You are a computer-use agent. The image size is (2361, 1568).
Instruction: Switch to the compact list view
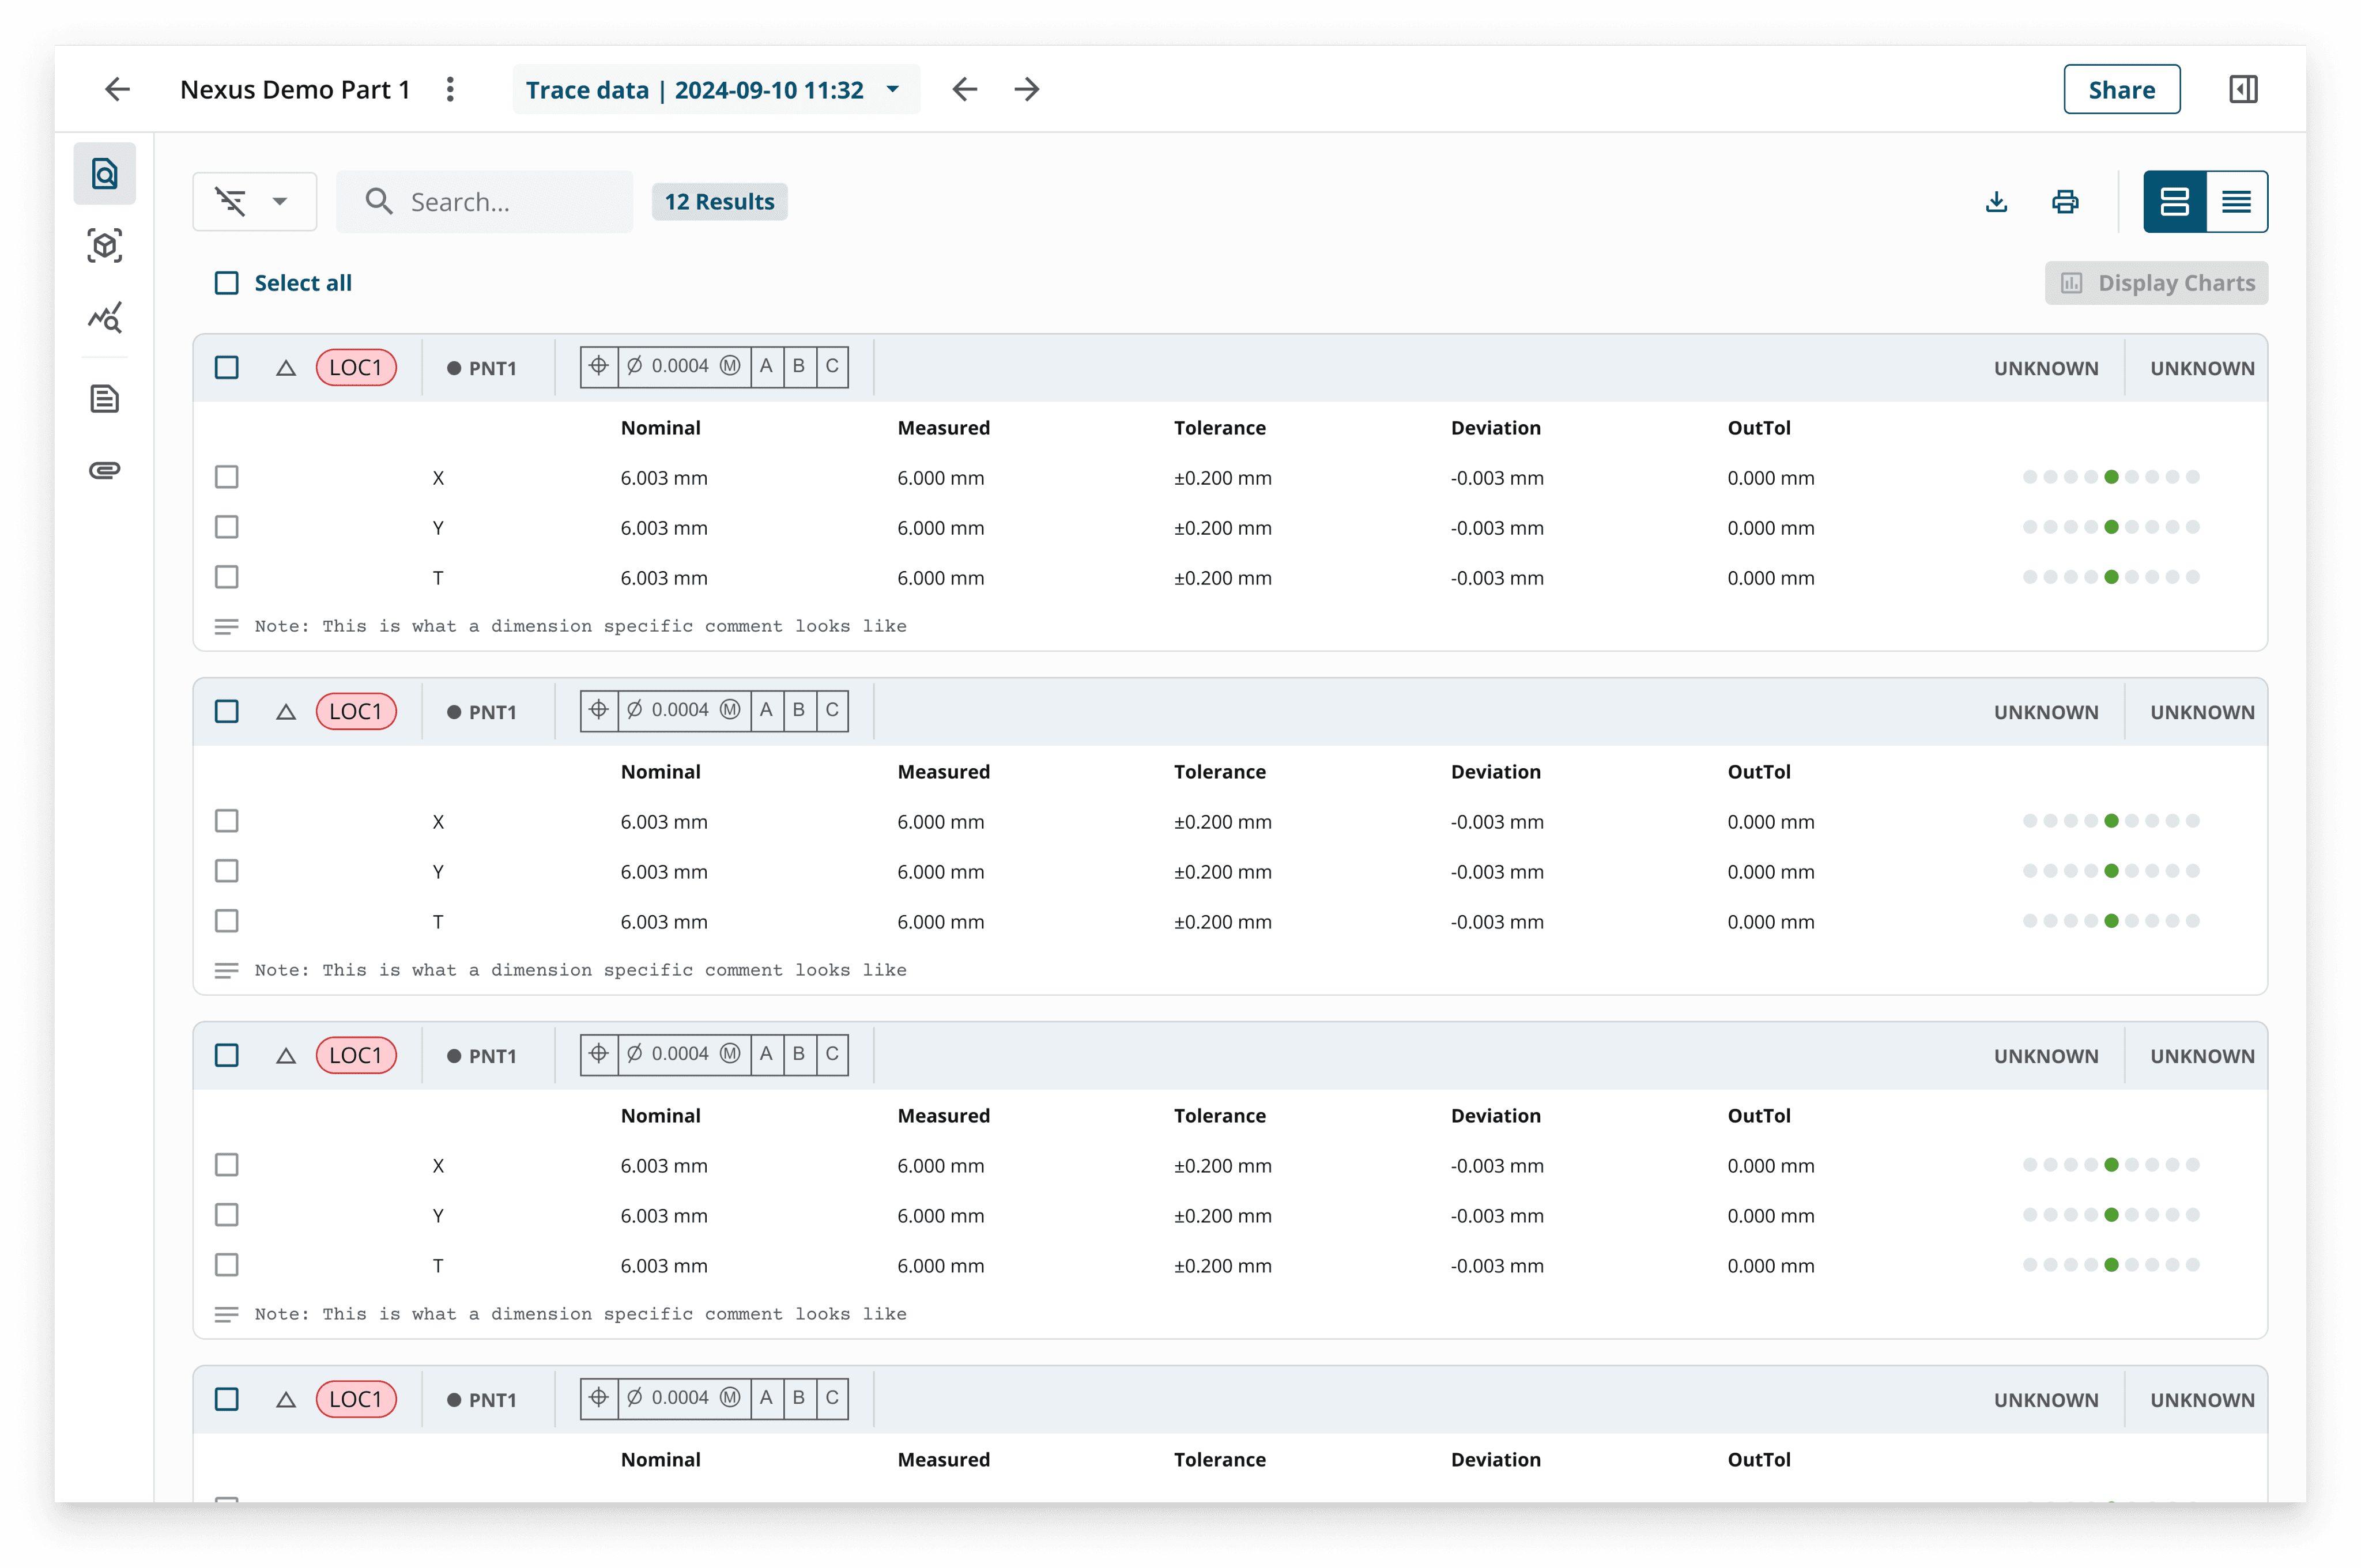pos(2236,202)
